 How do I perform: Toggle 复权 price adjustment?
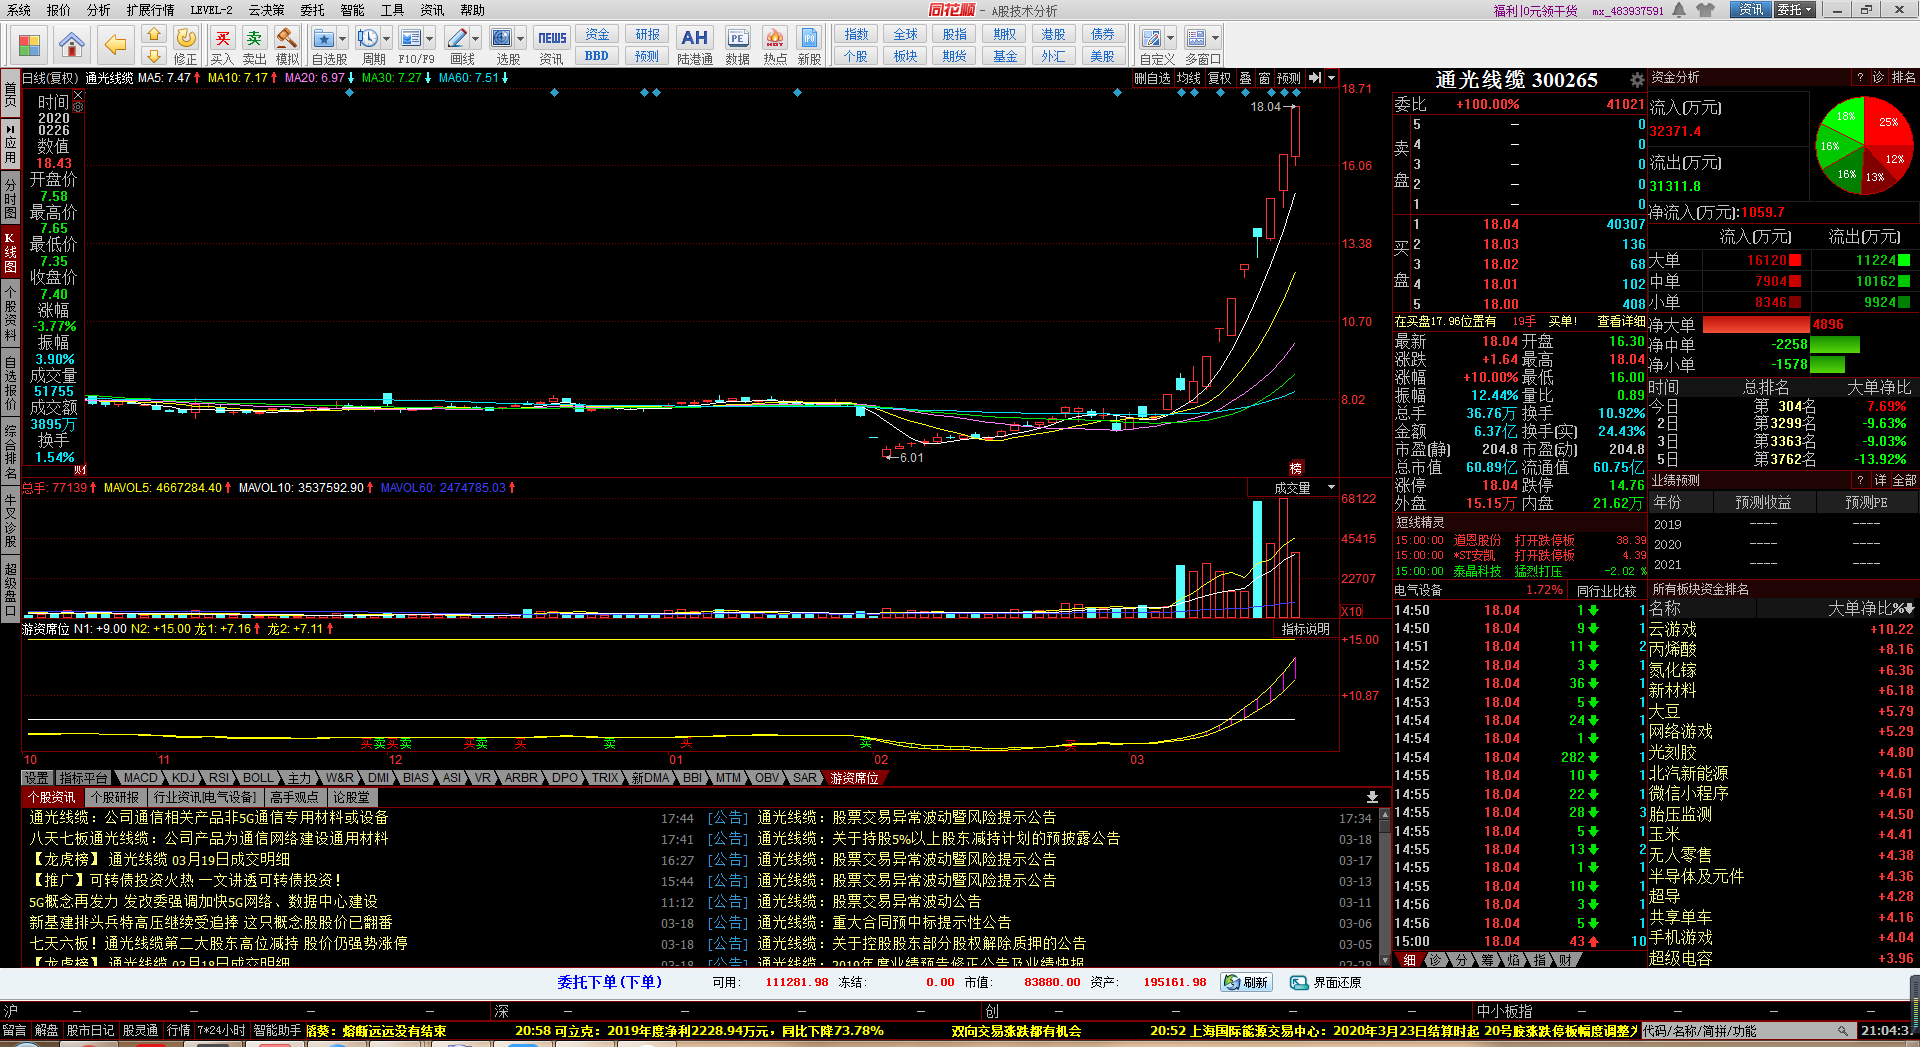(1219, 78)
